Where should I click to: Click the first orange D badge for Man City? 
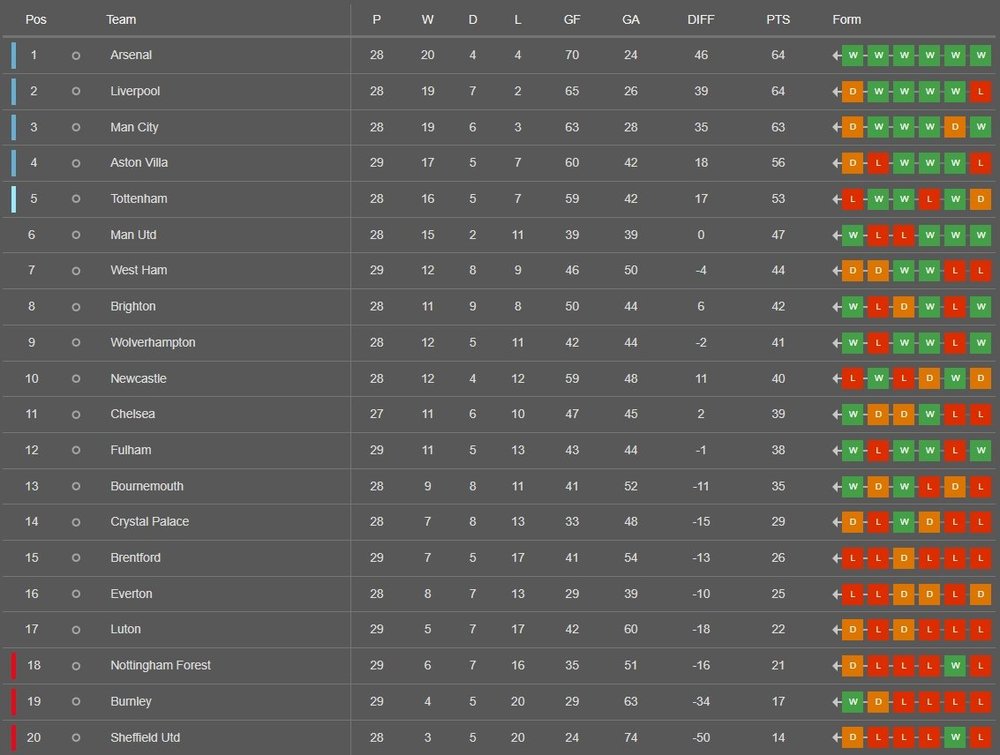pyautogui.click(x=852, y=127)
